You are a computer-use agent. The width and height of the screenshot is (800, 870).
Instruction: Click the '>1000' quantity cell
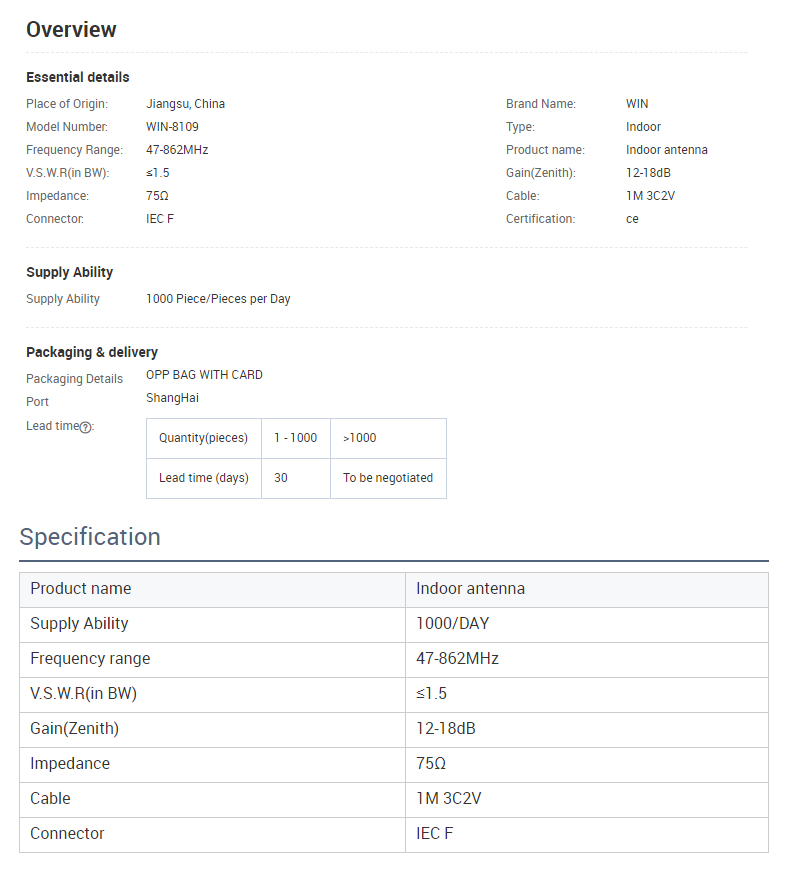360,438
